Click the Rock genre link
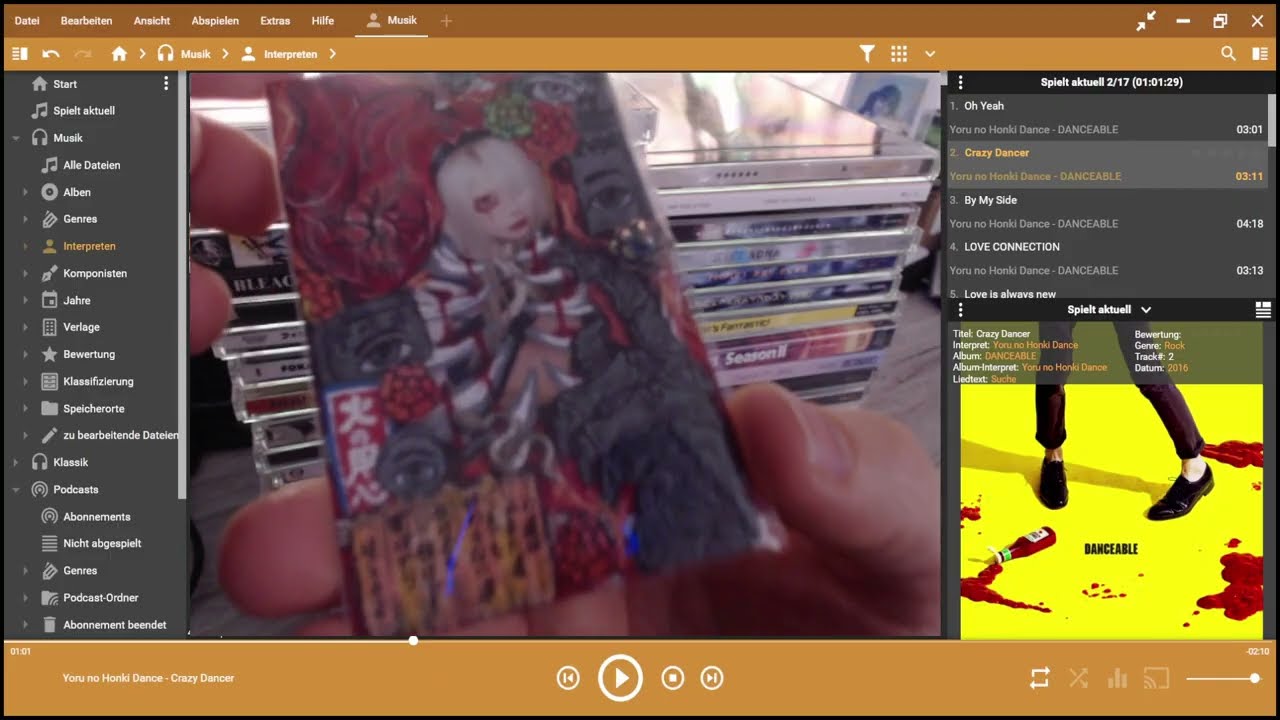This screenshot has width=1280, height=720. click(1174, 345)
